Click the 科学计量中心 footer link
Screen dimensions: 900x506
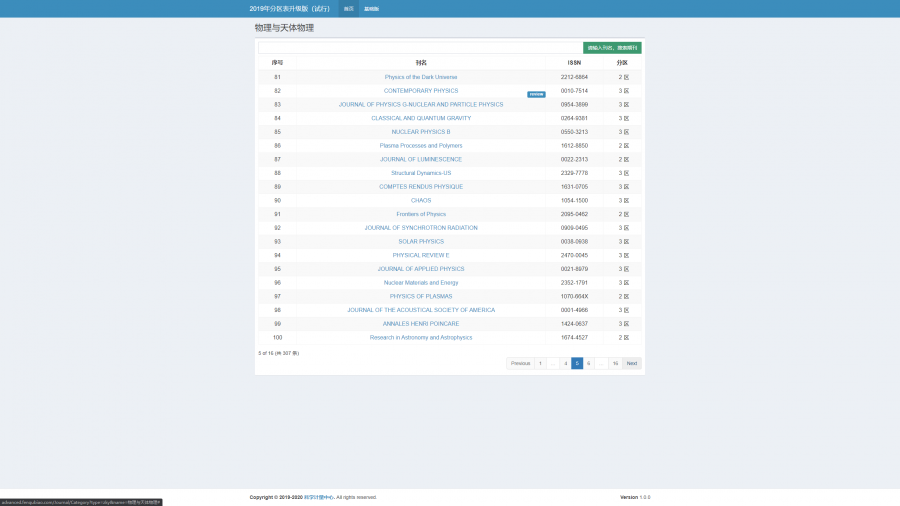coord(319,497)
